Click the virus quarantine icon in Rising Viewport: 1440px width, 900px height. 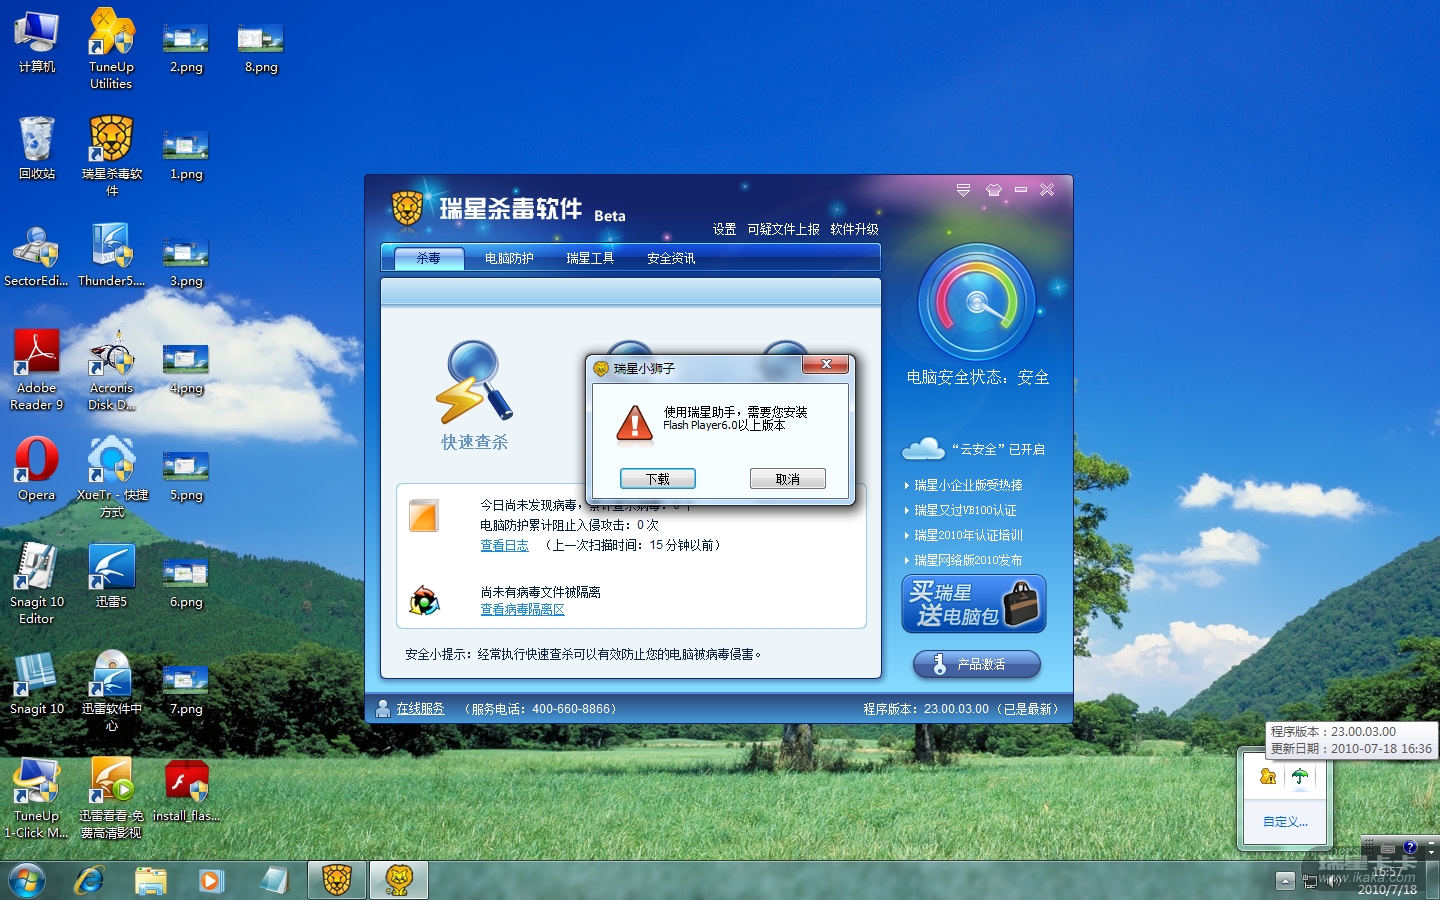[424, 601]
